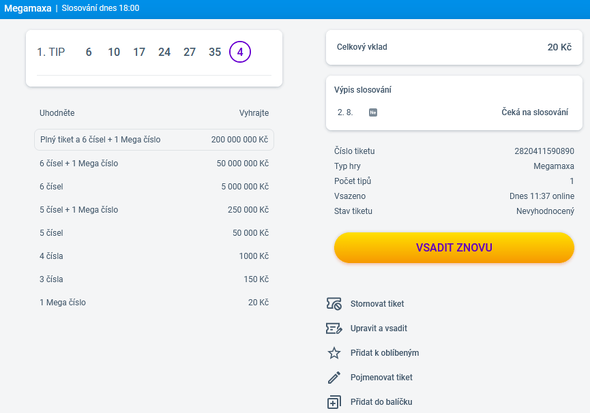Click the plus-box icon for Přidat do balíčku
The image size is (590, 413).
334,402
